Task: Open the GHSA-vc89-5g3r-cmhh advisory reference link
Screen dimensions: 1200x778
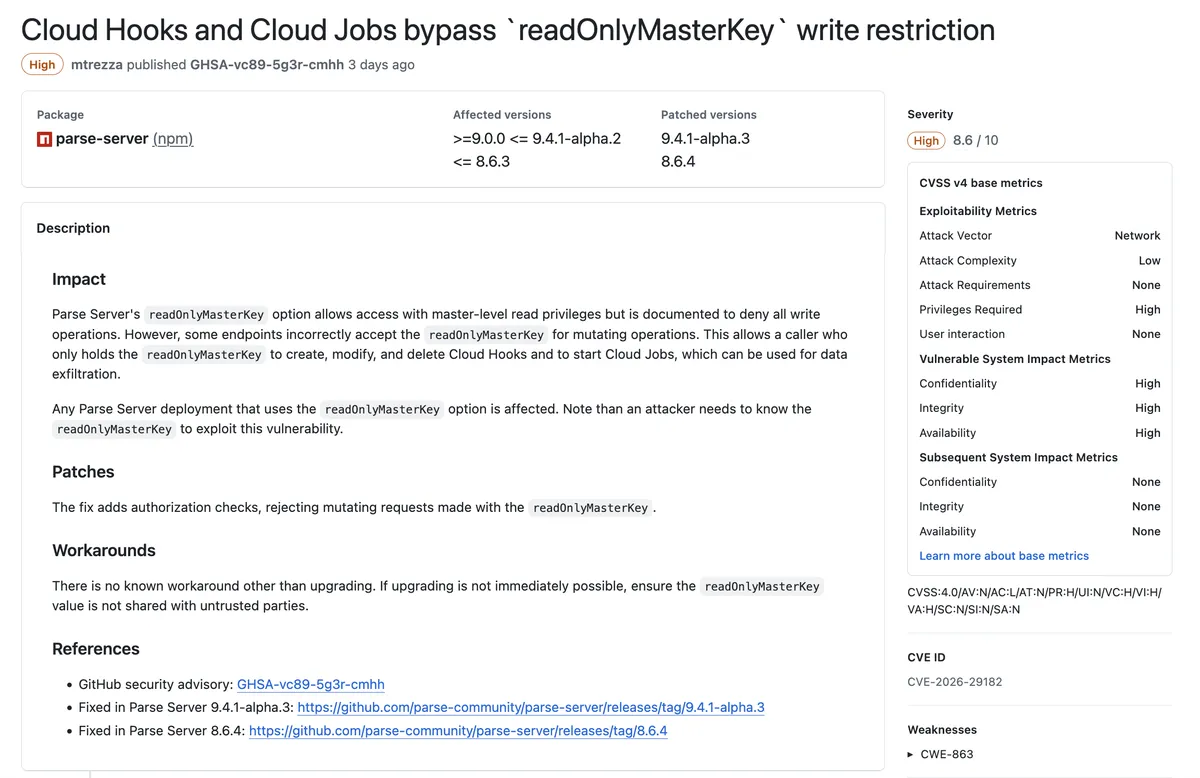Action: [310, 684]
